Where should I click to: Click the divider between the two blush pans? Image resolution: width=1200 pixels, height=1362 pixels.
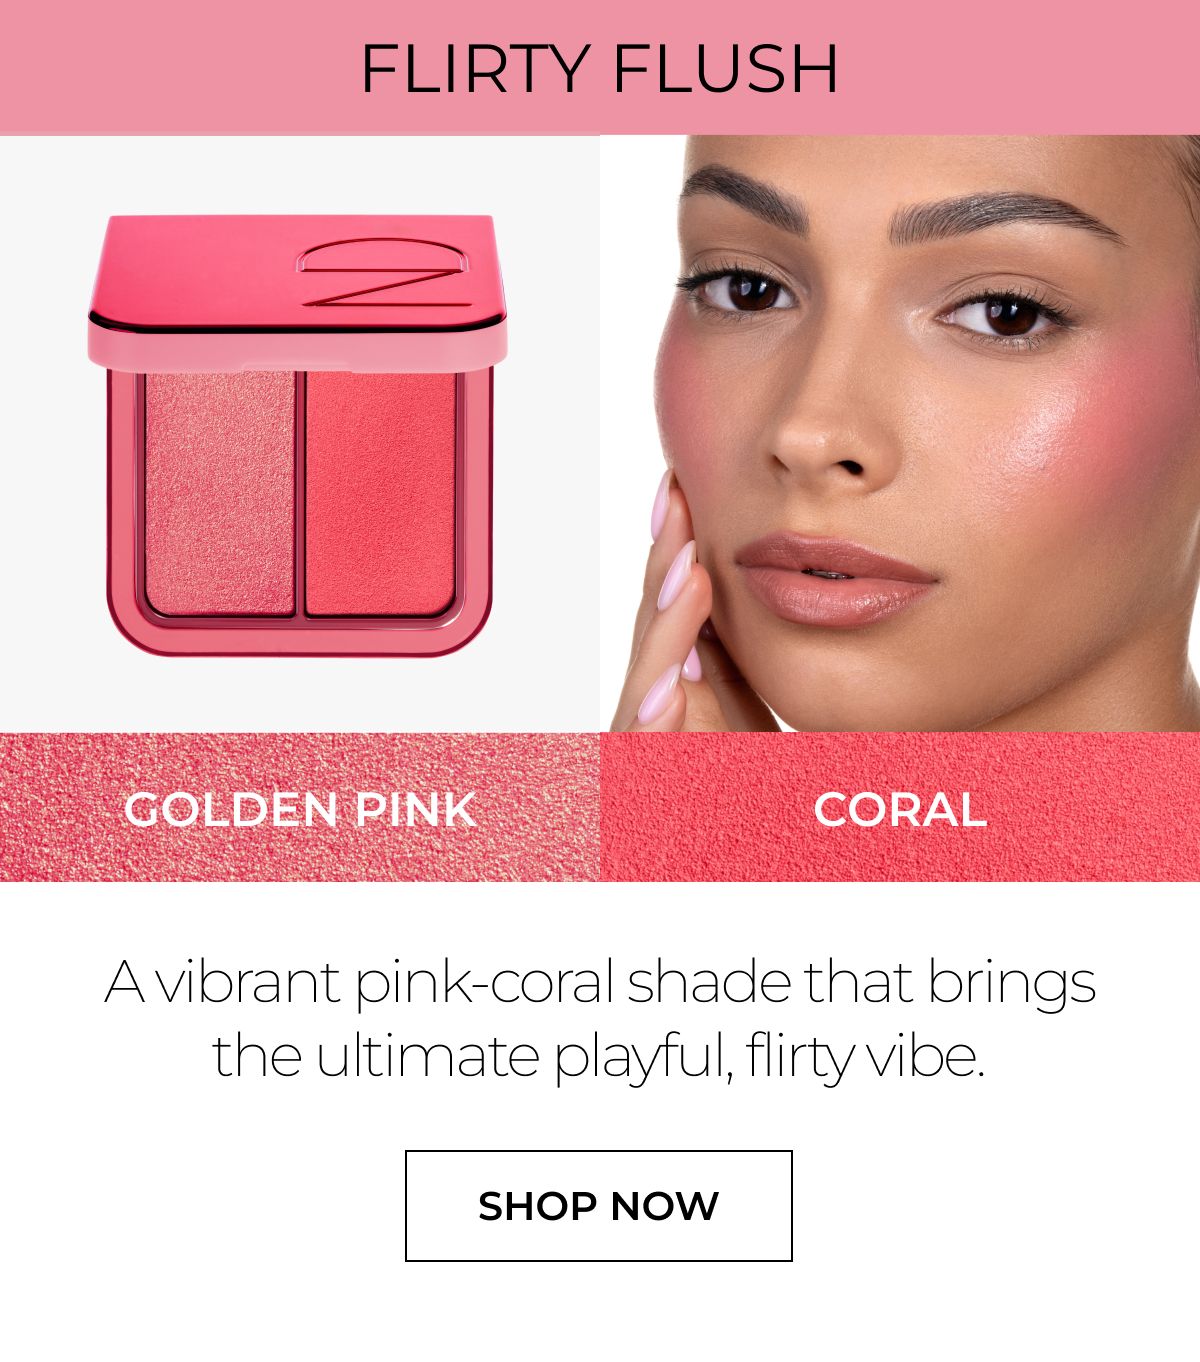(300, 493)
